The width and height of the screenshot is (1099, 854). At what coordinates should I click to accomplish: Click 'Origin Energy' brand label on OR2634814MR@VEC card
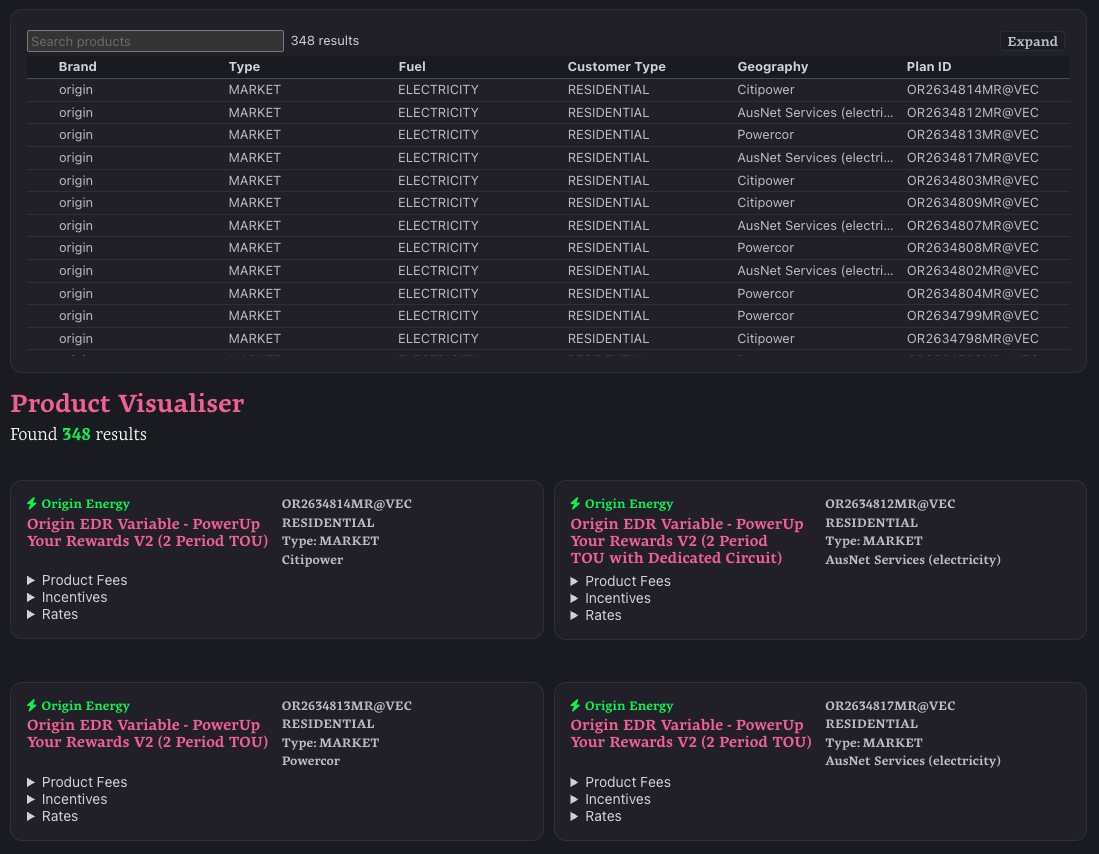(86, 503)
